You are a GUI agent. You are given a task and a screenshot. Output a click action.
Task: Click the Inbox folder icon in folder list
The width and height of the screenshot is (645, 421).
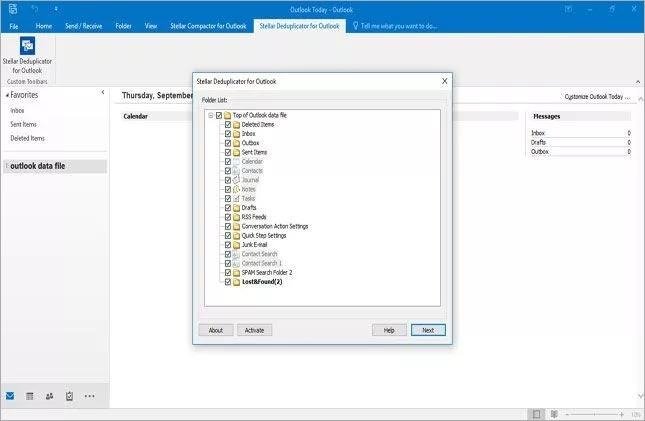pos(236,133)
